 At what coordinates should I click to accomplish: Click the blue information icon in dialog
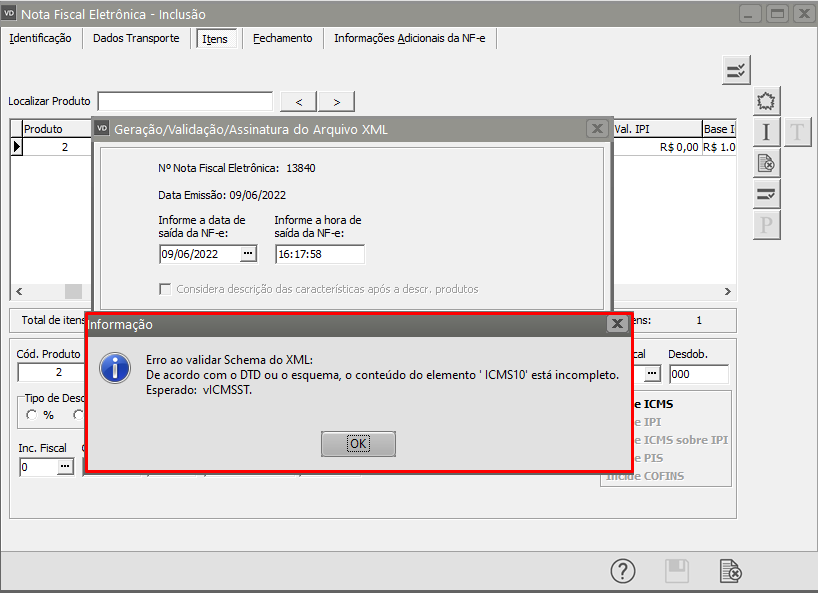tap(117, 368)
